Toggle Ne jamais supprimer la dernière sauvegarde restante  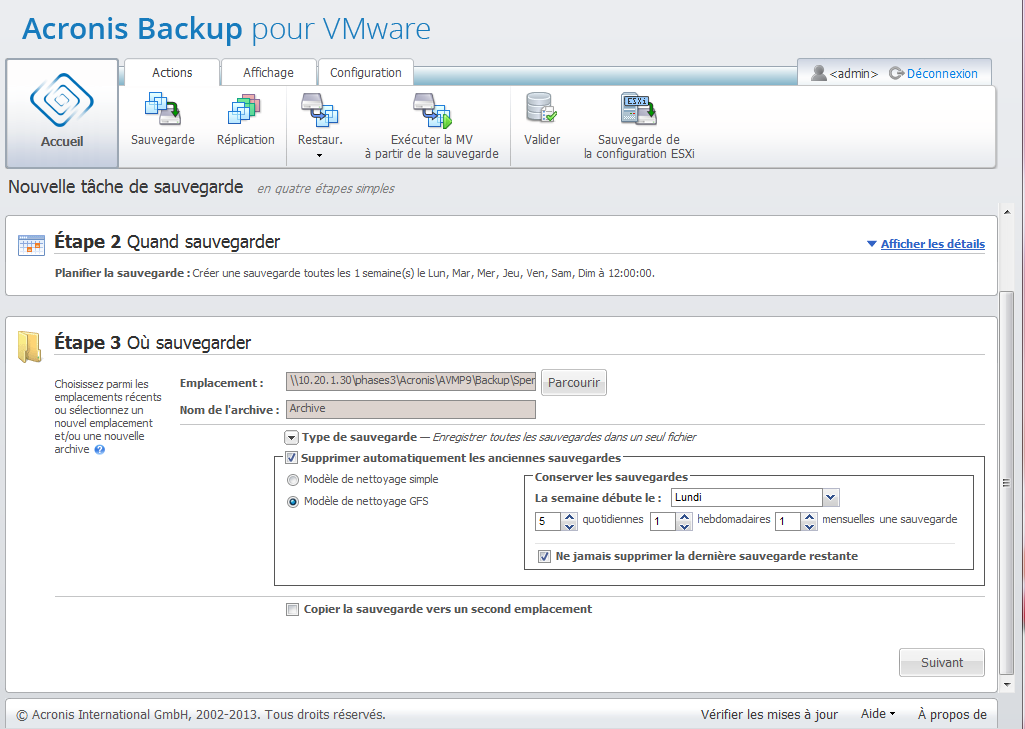tap(544, 556)
